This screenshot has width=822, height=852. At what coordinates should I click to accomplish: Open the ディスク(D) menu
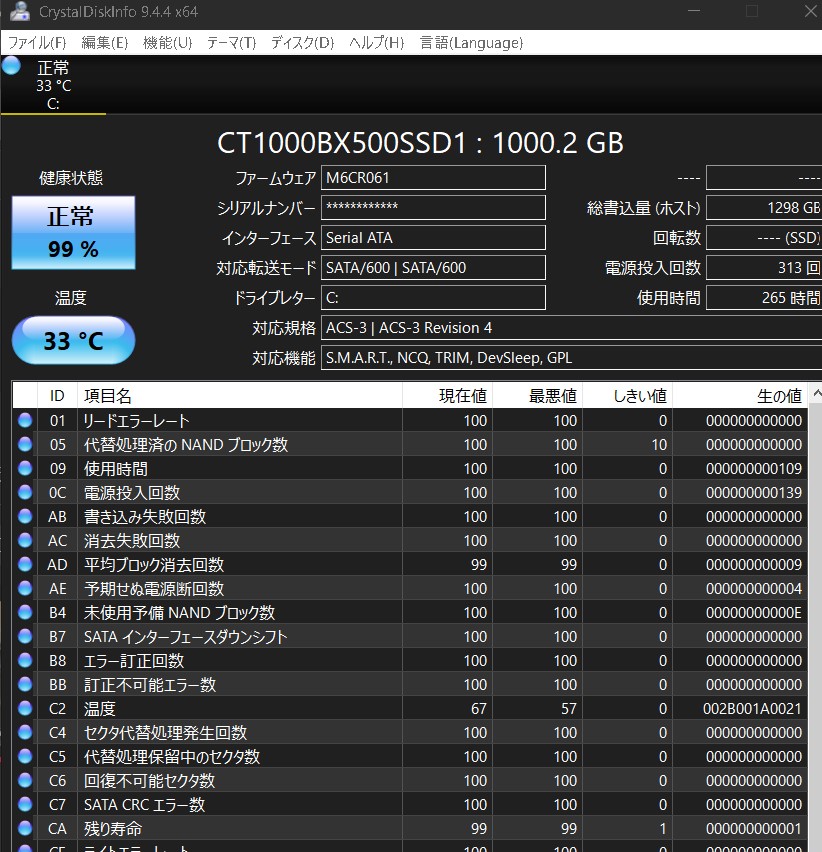click(302, 43)
